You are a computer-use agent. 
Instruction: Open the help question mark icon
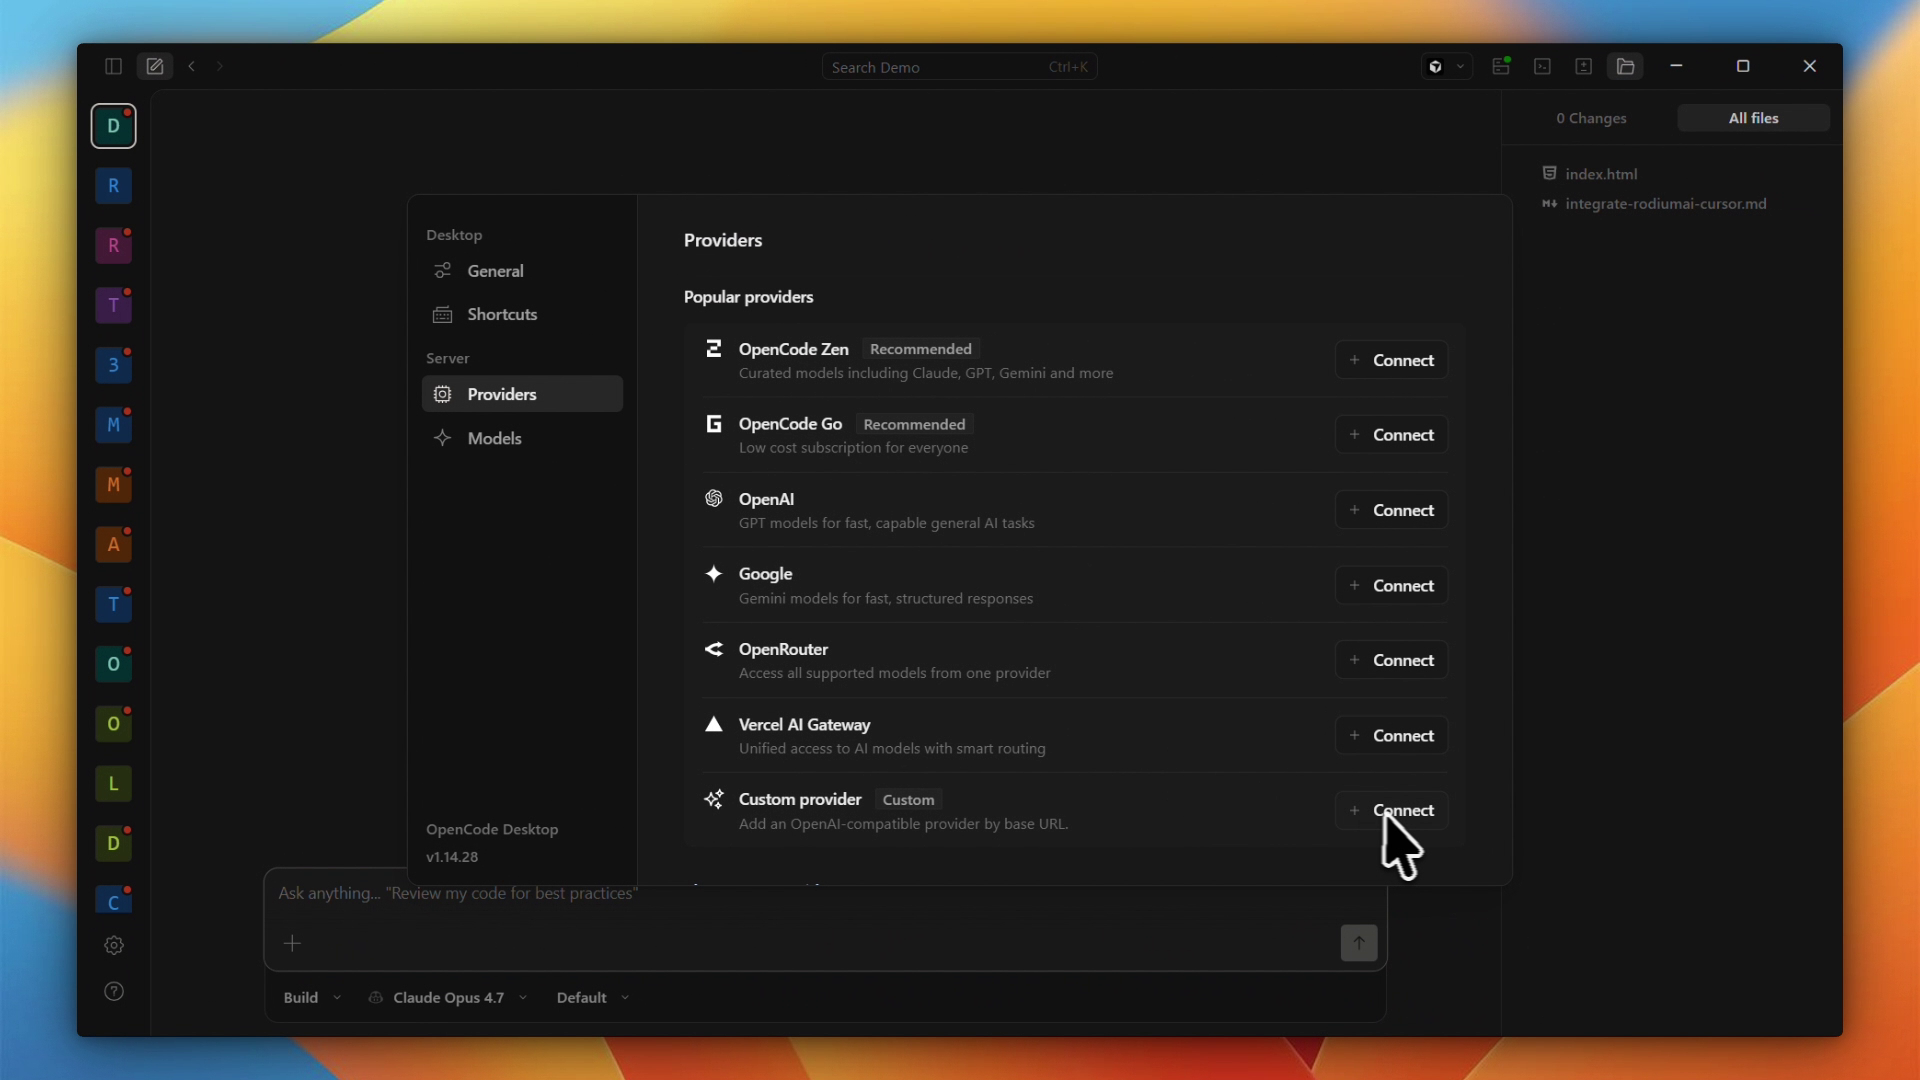(114, 991)
